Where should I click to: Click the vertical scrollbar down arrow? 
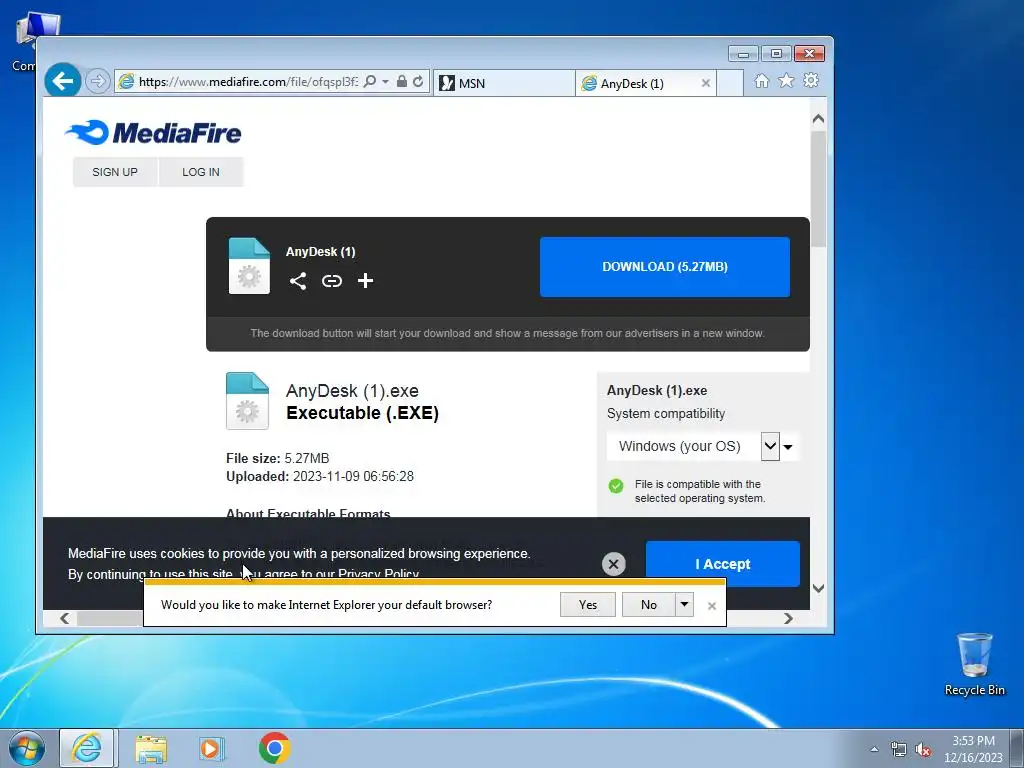818,588
